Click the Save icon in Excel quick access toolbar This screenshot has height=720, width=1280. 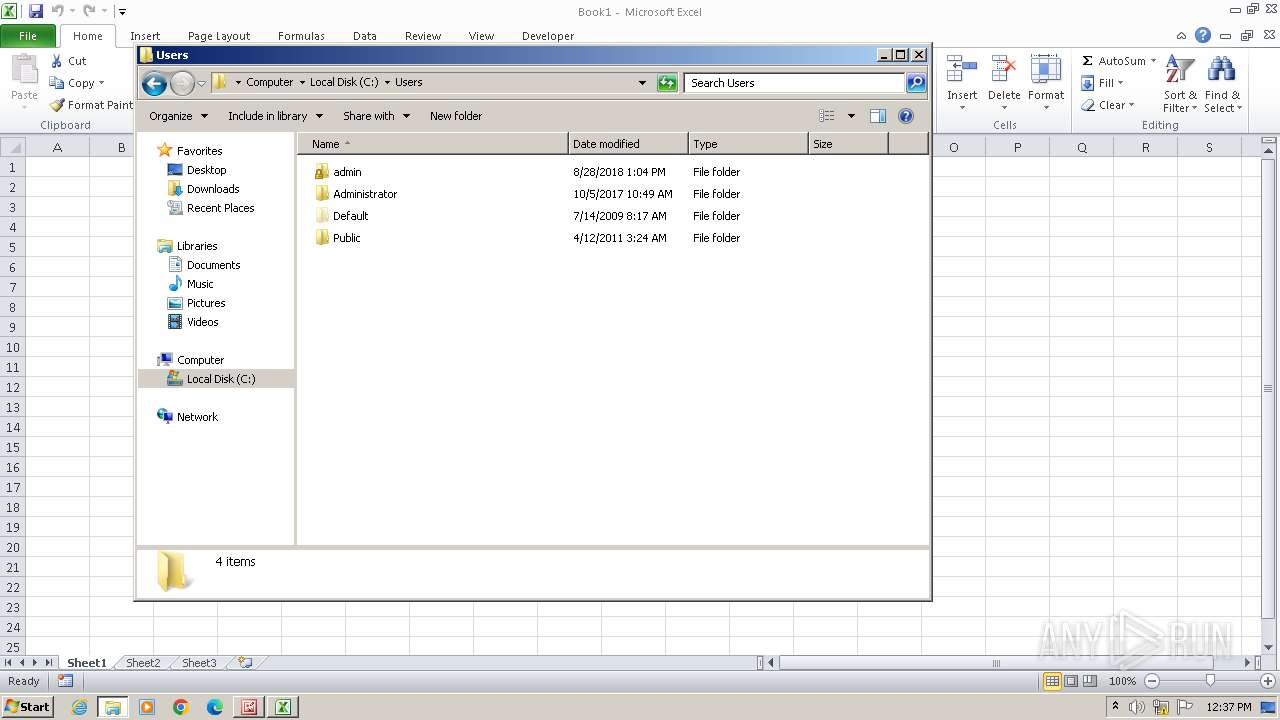[36, 11]
